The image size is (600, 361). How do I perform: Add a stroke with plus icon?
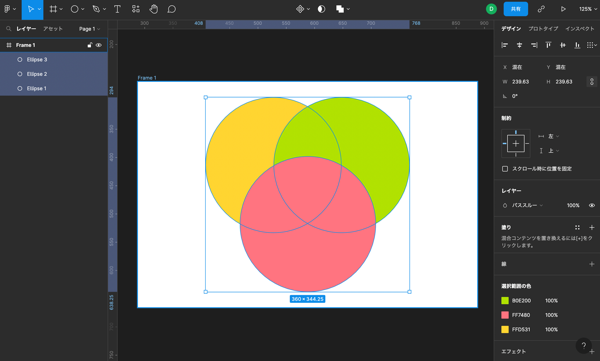tap(592, 264)
